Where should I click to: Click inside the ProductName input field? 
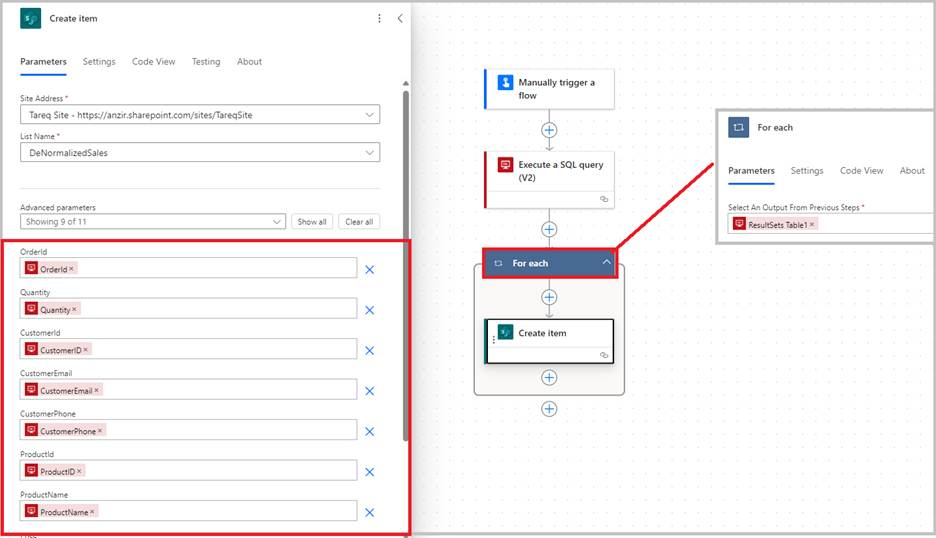tap(189, 511)
